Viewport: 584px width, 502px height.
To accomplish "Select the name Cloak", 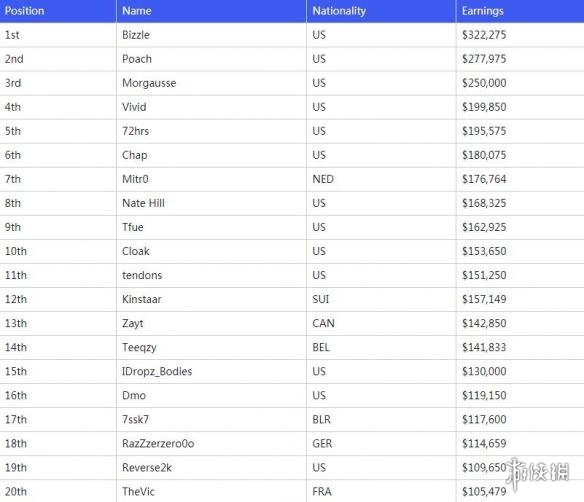I will tap(136, 251).
